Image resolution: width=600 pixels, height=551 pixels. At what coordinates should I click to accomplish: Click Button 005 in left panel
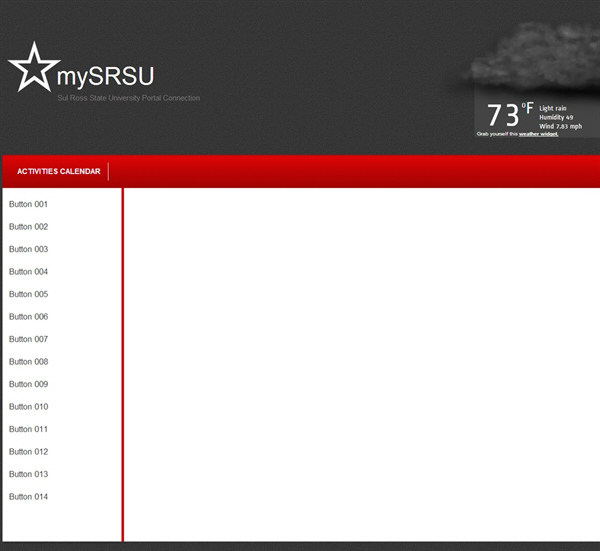point(29,294)
